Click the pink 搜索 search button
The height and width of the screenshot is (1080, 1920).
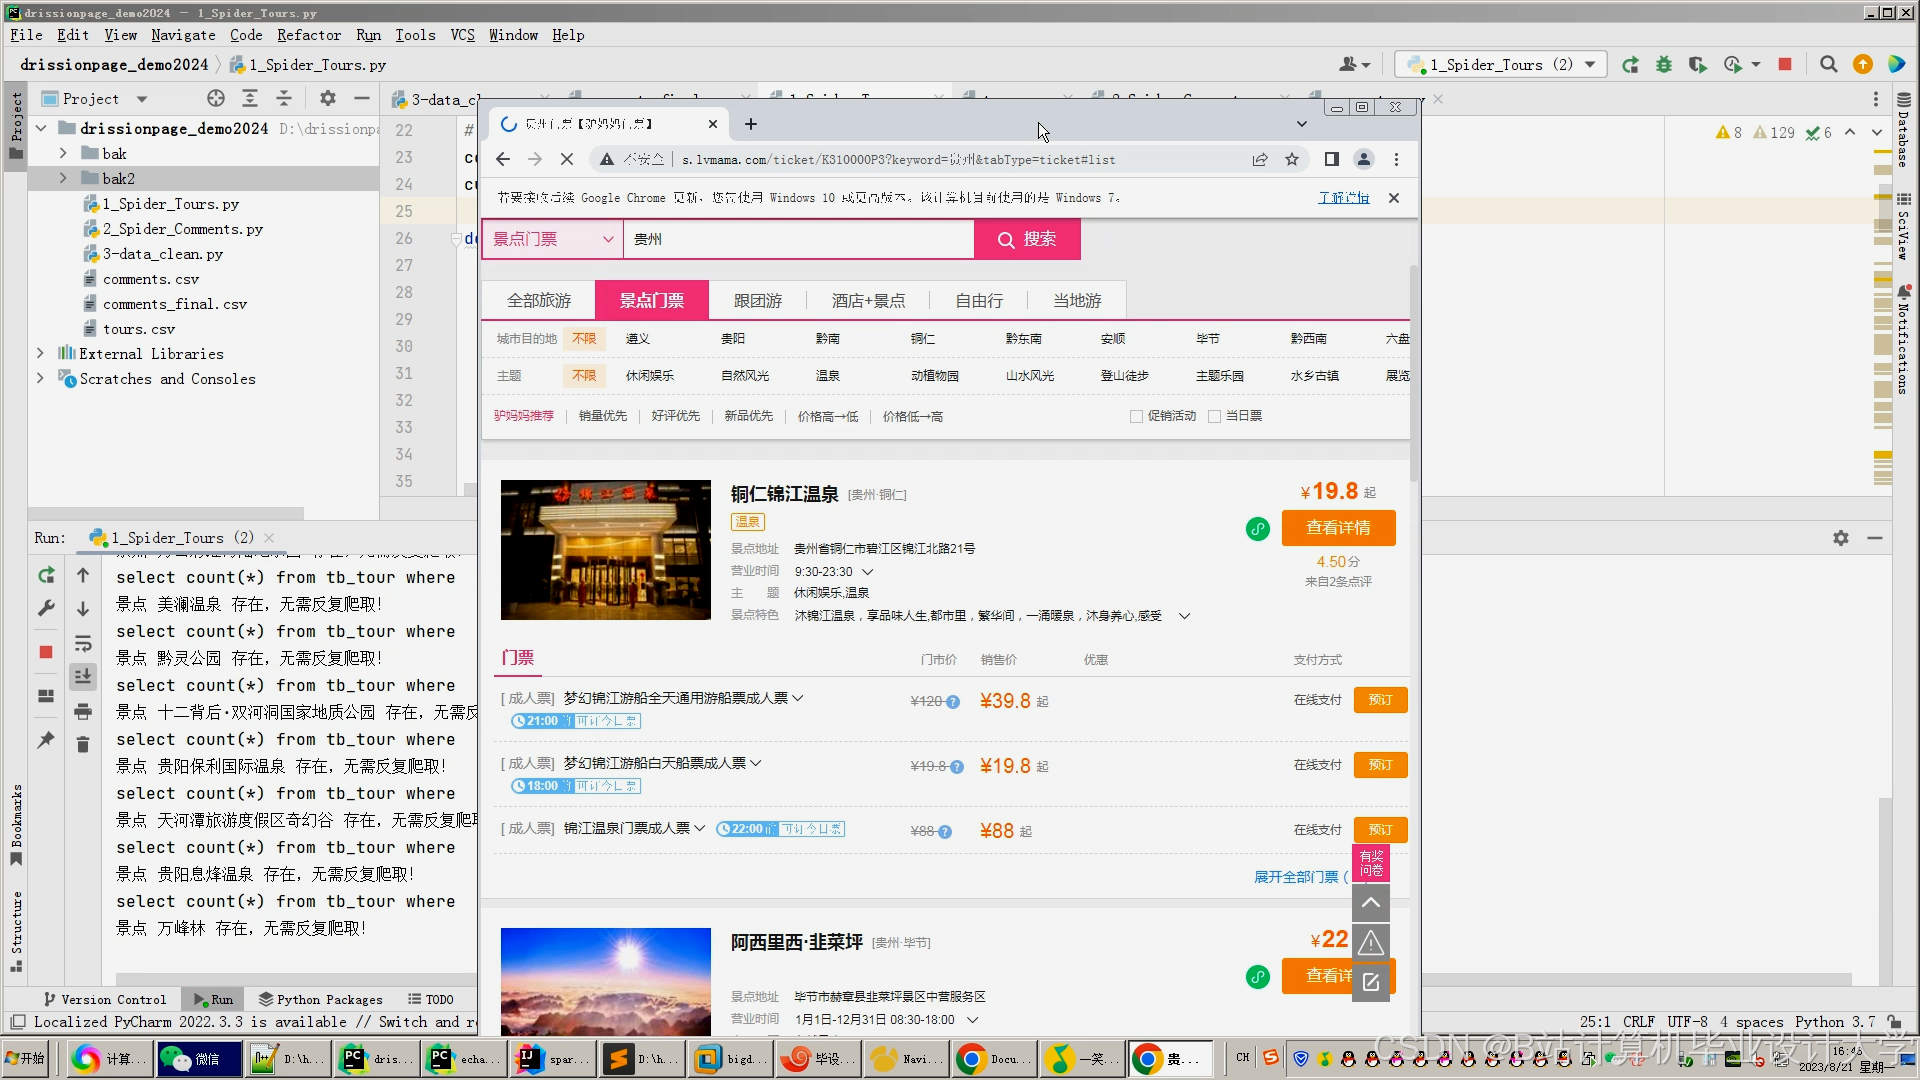pyautogui.click(x=1027, y=239)
